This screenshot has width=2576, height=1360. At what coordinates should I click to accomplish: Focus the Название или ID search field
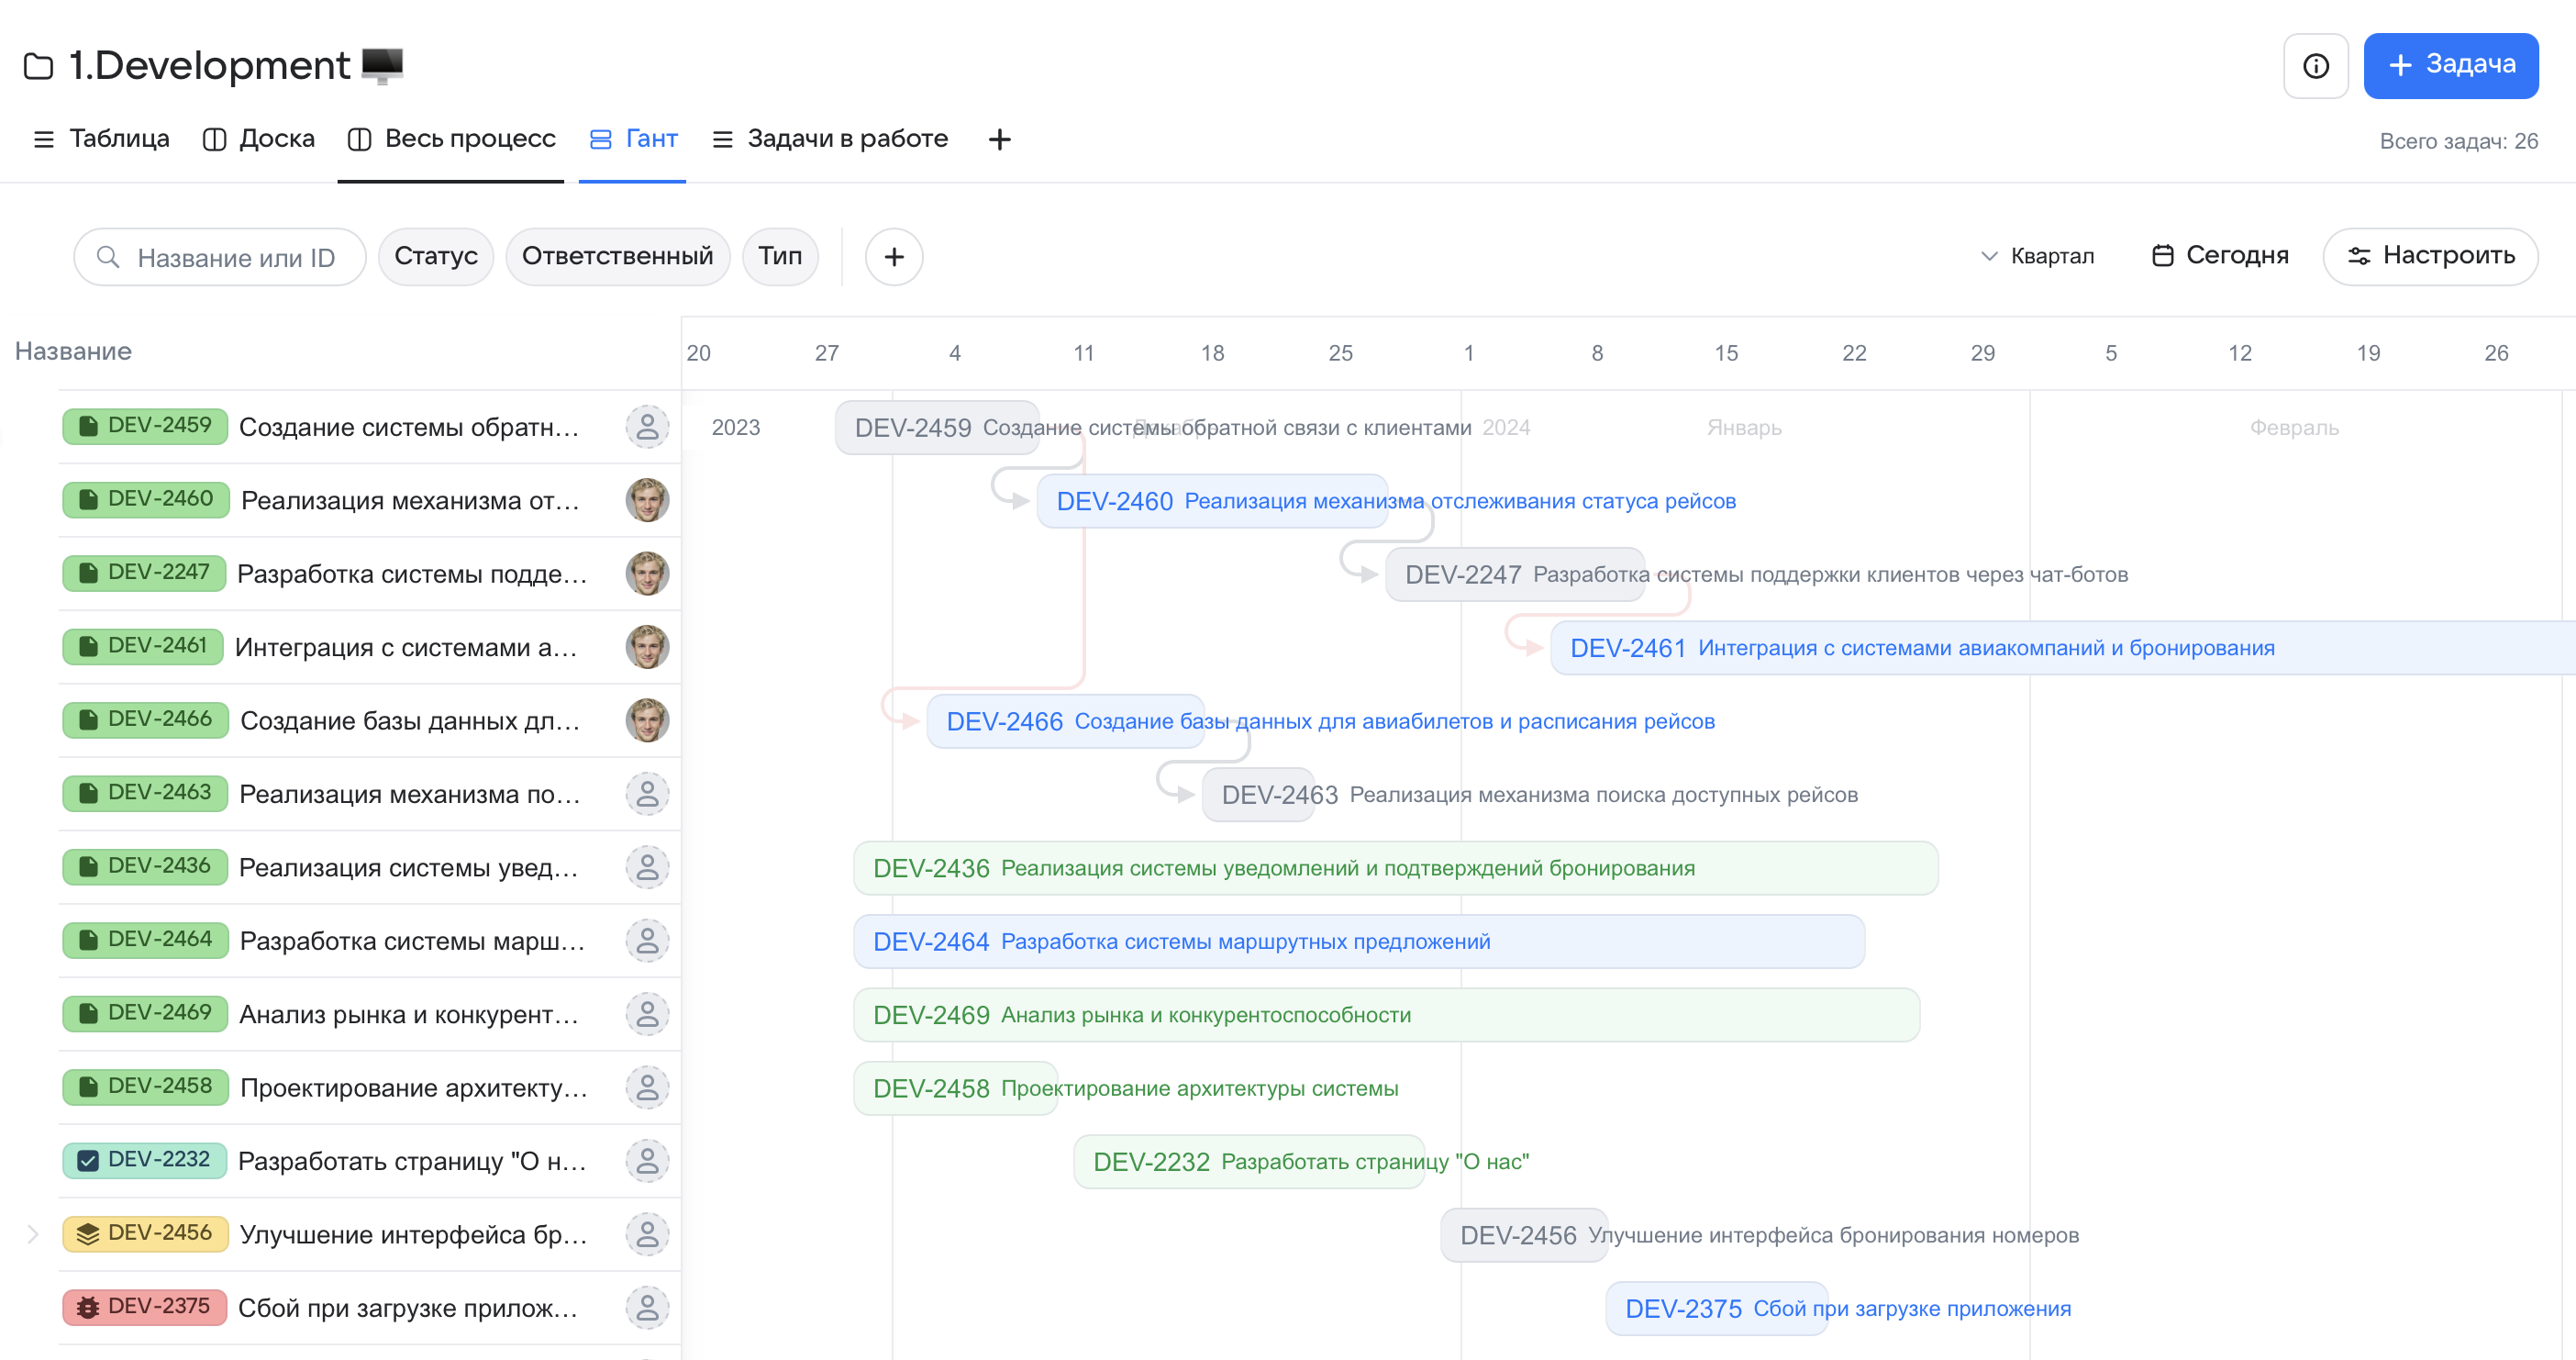(235, 258)
